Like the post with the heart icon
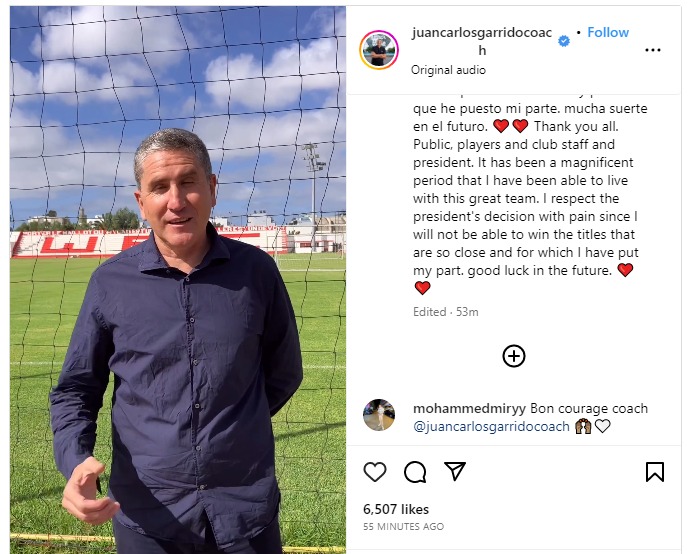The width and height of the screenshot is (689, 554). (x=375, y=472)
